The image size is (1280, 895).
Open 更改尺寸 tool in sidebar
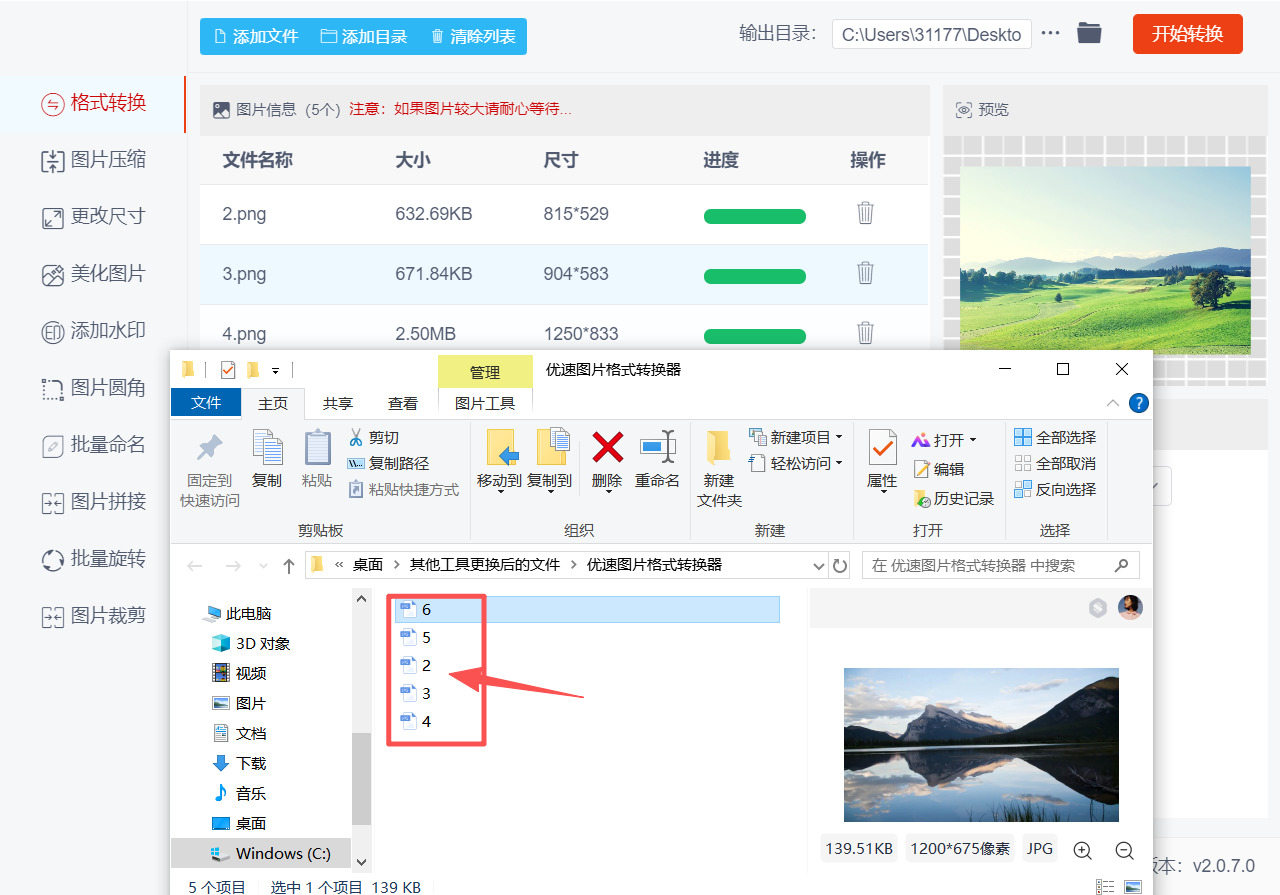[93, 216]
